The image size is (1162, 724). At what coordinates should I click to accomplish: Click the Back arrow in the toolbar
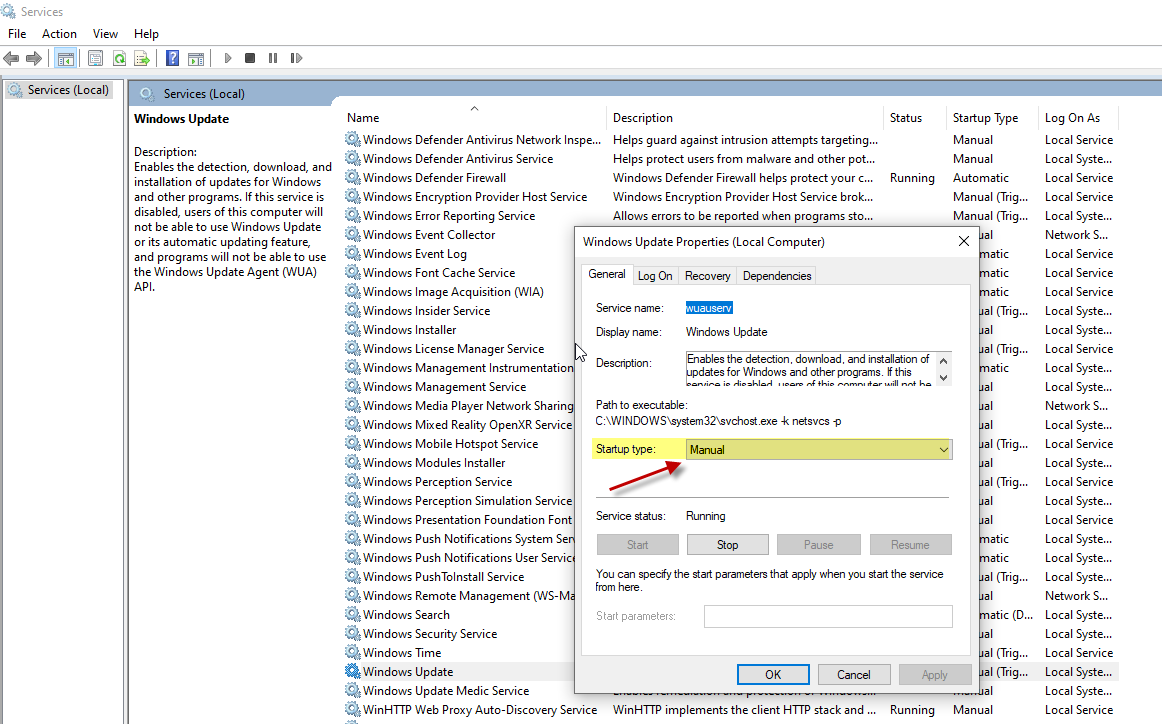pos(12,59)
